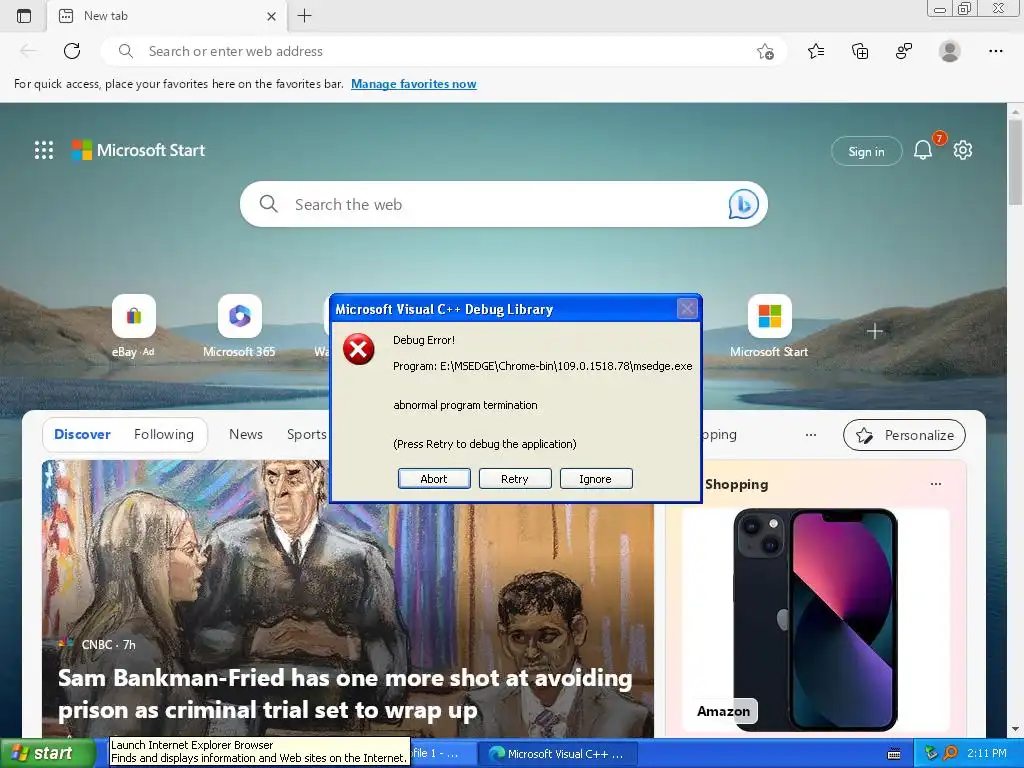This screenshot has height=768, width=1024.
Task: Open the Edge tab actions menu icon
Action: [24, 16]
